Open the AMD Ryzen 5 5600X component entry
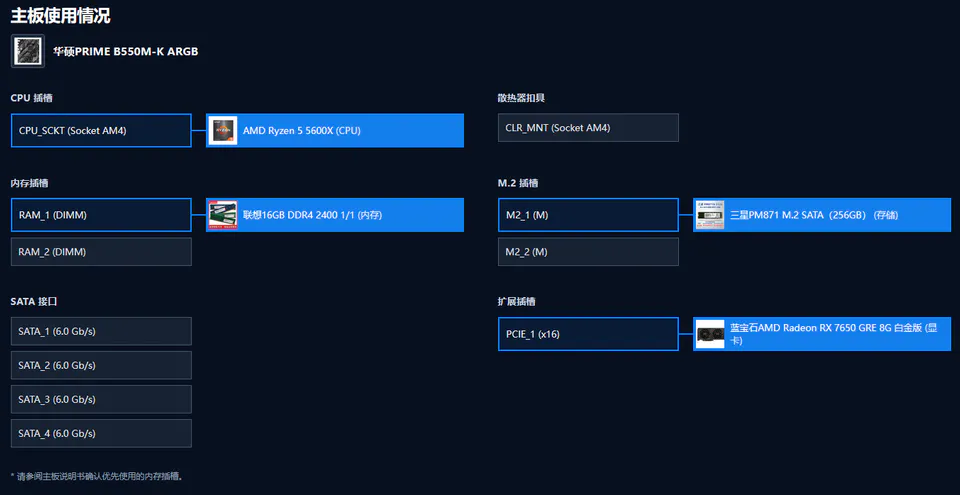The width and height of the screenshot is (960, 495). coord(335,130)
